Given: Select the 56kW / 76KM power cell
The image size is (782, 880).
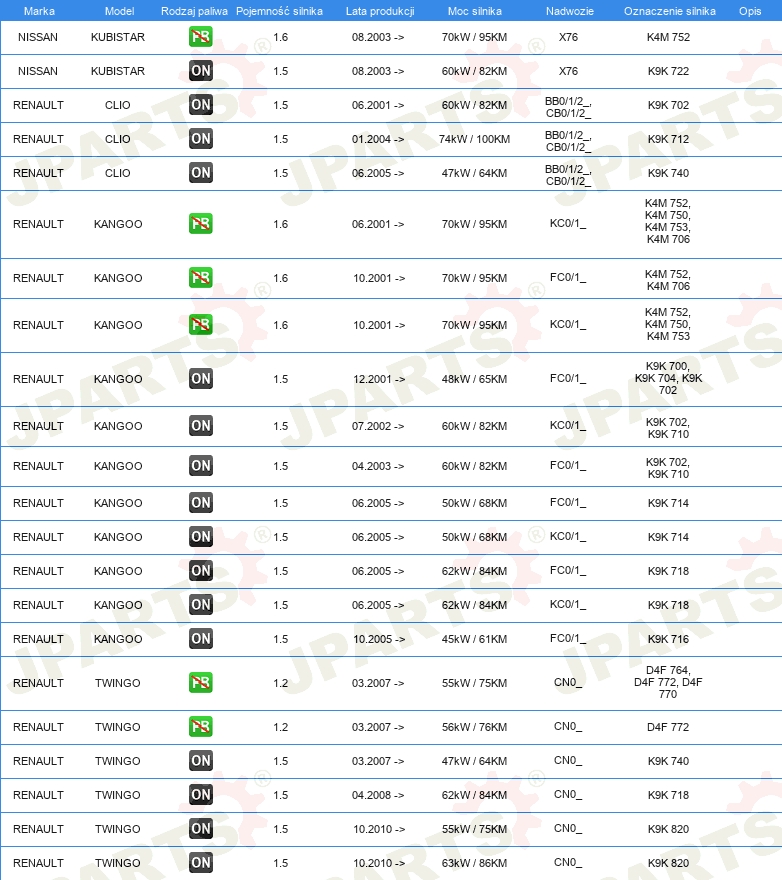Looking at the screenshot, I should [474, 727].
